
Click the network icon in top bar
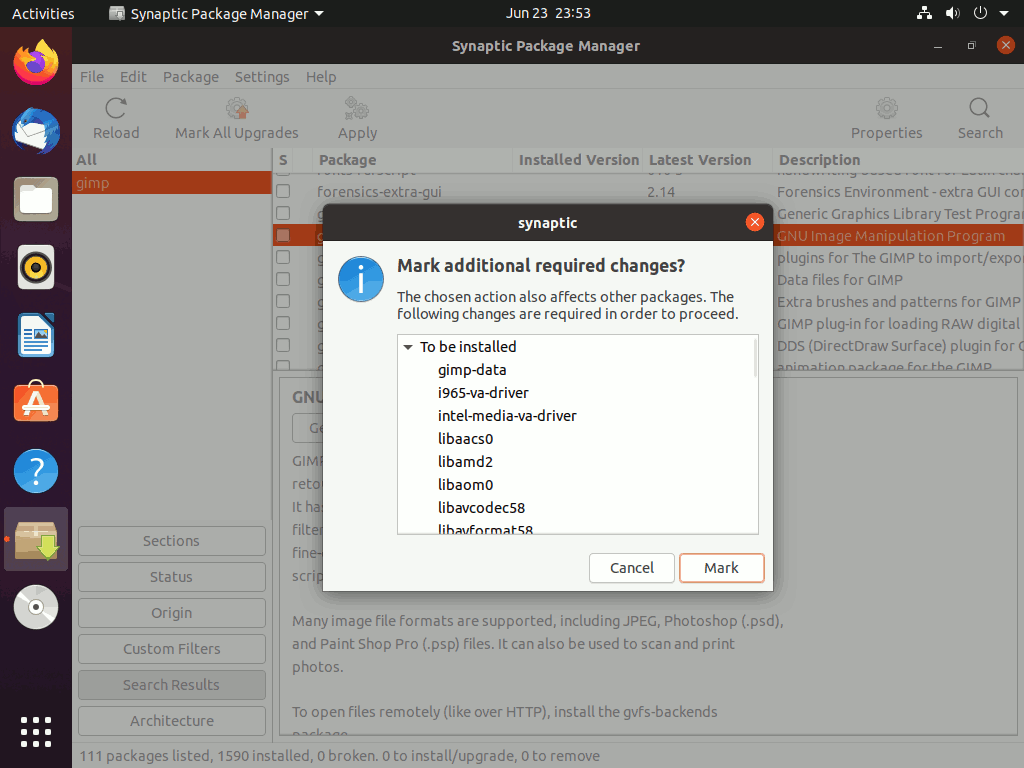click(924, 13)
